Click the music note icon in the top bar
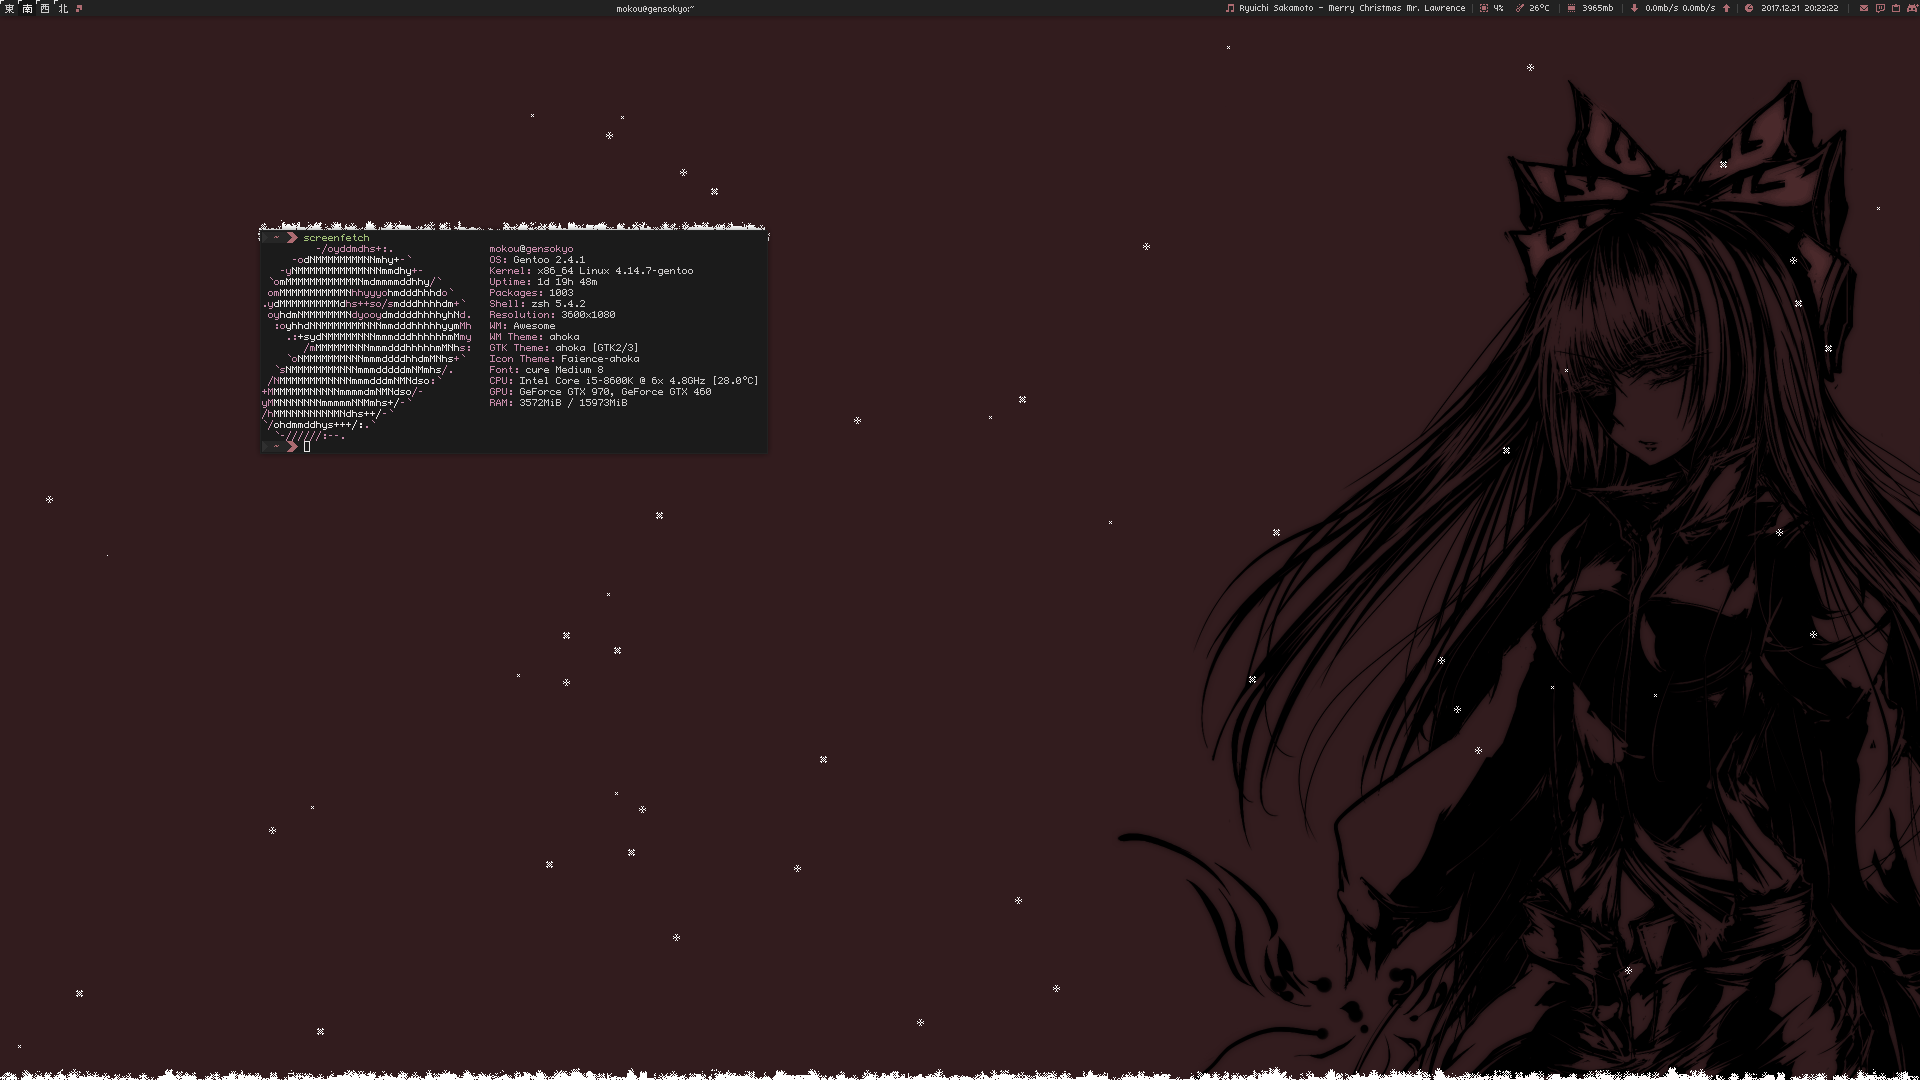Screen dimensions: 1920x1080 pyautogui.click(x=1230, y=8)
